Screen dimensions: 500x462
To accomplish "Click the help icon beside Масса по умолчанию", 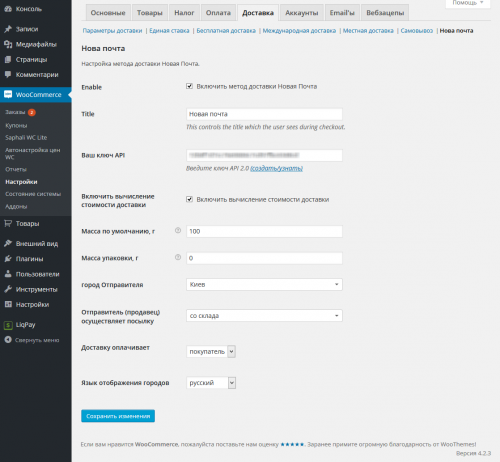I will (178, 230).
